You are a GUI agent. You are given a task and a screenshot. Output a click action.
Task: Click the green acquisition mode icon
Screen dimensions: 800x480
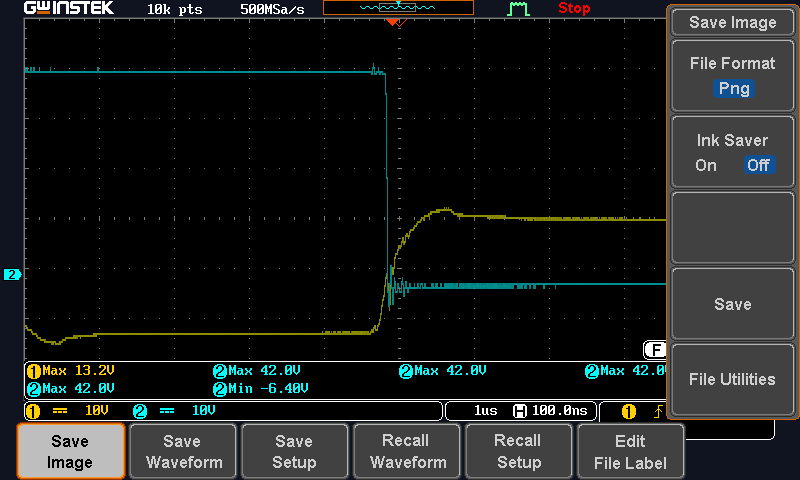[x=518, y=9]
